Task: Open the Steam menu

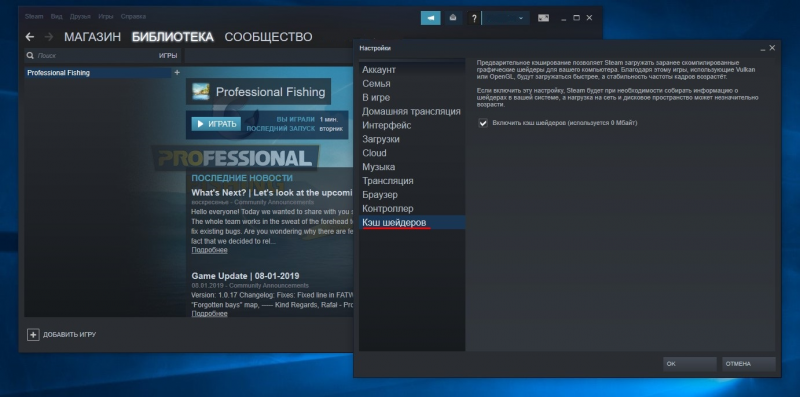Action: click(34, 16)
